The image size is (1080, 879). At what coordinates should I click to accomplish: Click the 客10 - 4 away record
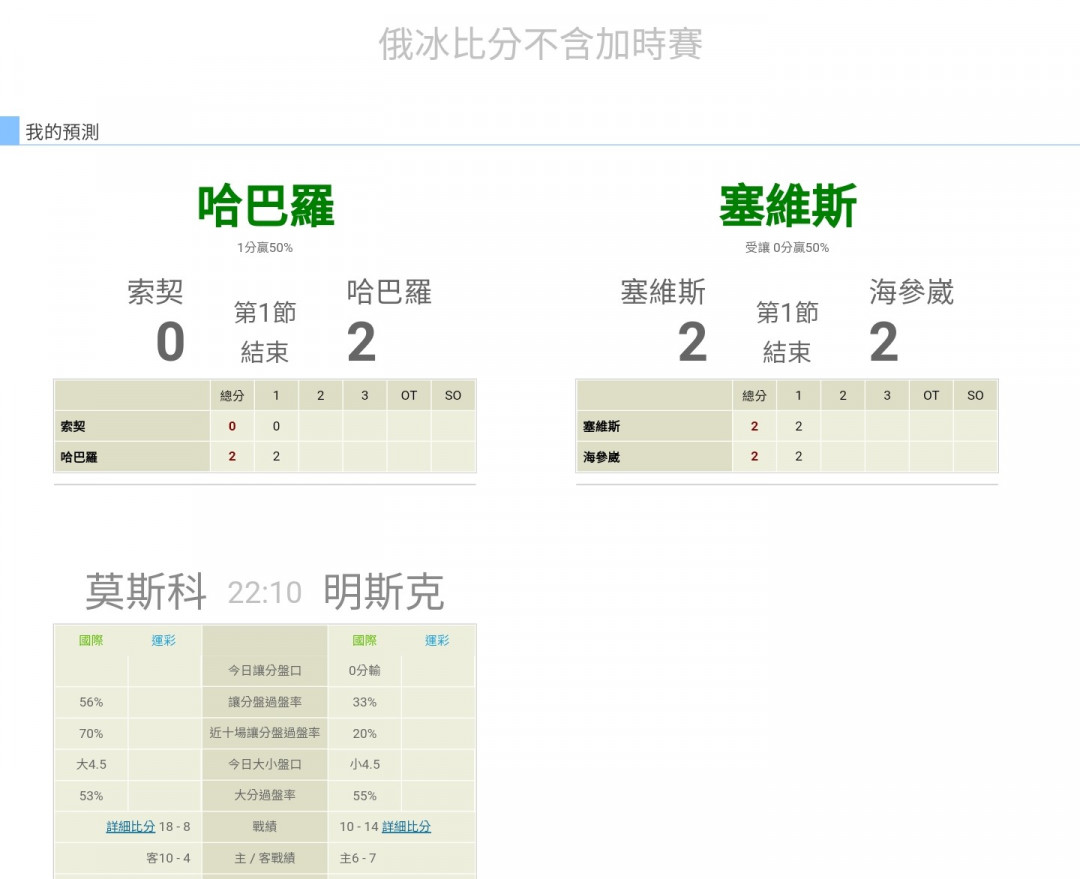click(x=169, y=858)
